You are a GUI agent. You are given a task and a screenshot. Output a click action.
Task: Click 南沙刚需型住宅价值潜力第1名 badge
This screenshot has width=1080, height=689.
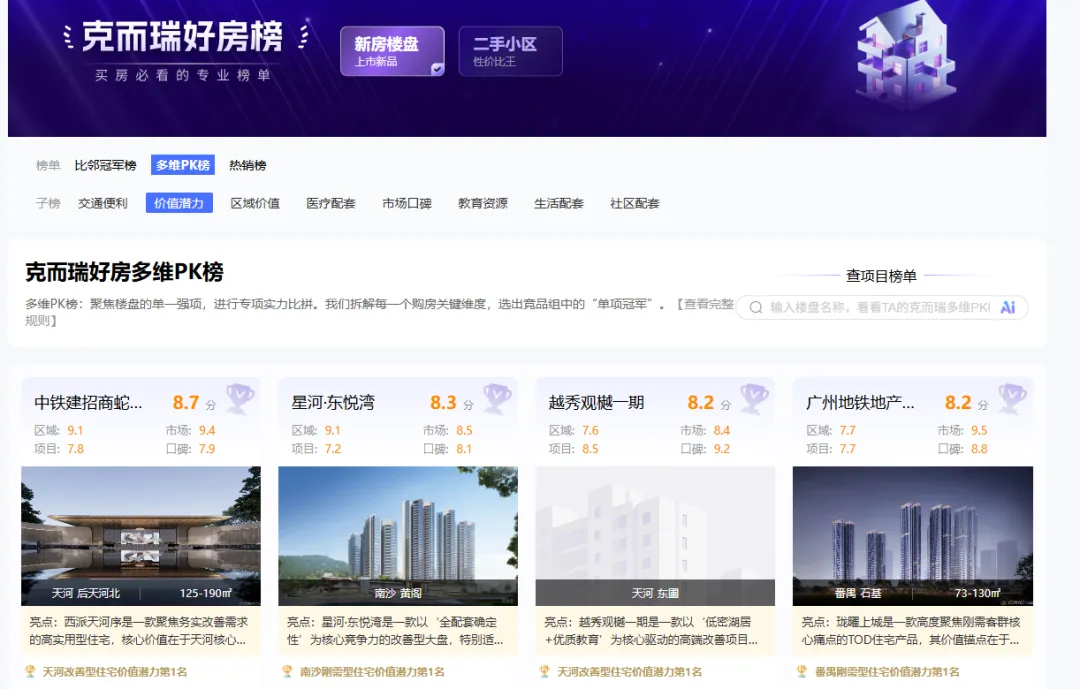click(x=372, y=672)
